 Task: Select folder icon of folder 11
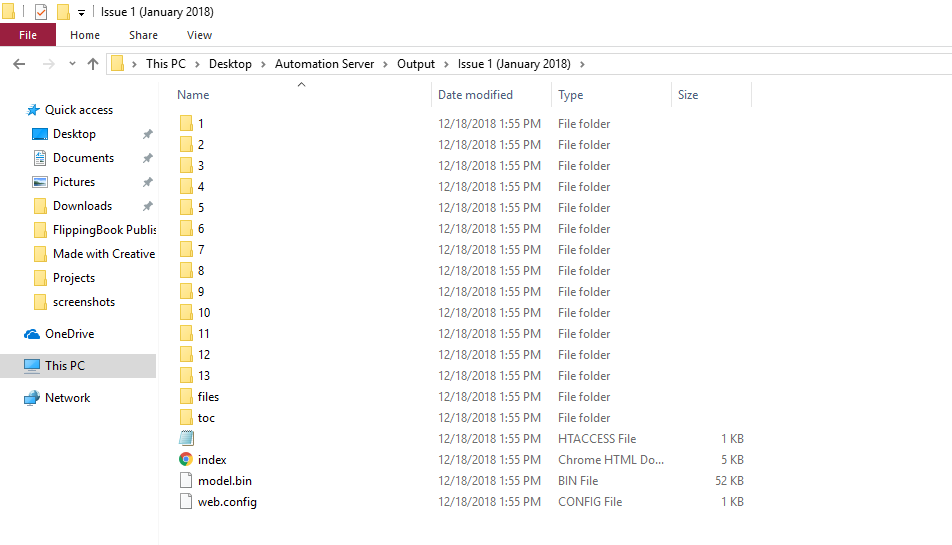tap(186, 333)
